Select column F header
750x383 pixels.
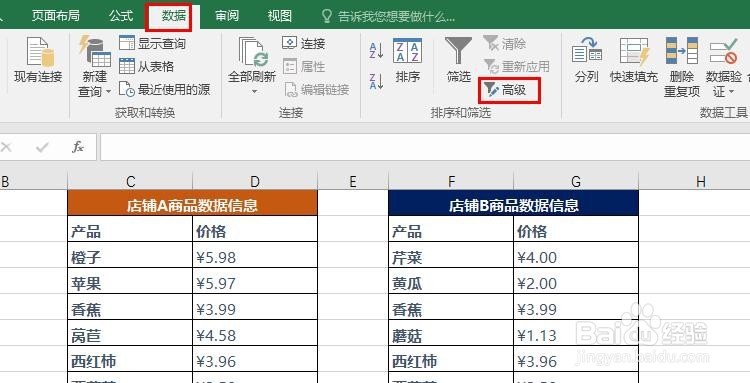tap(451, 181)
